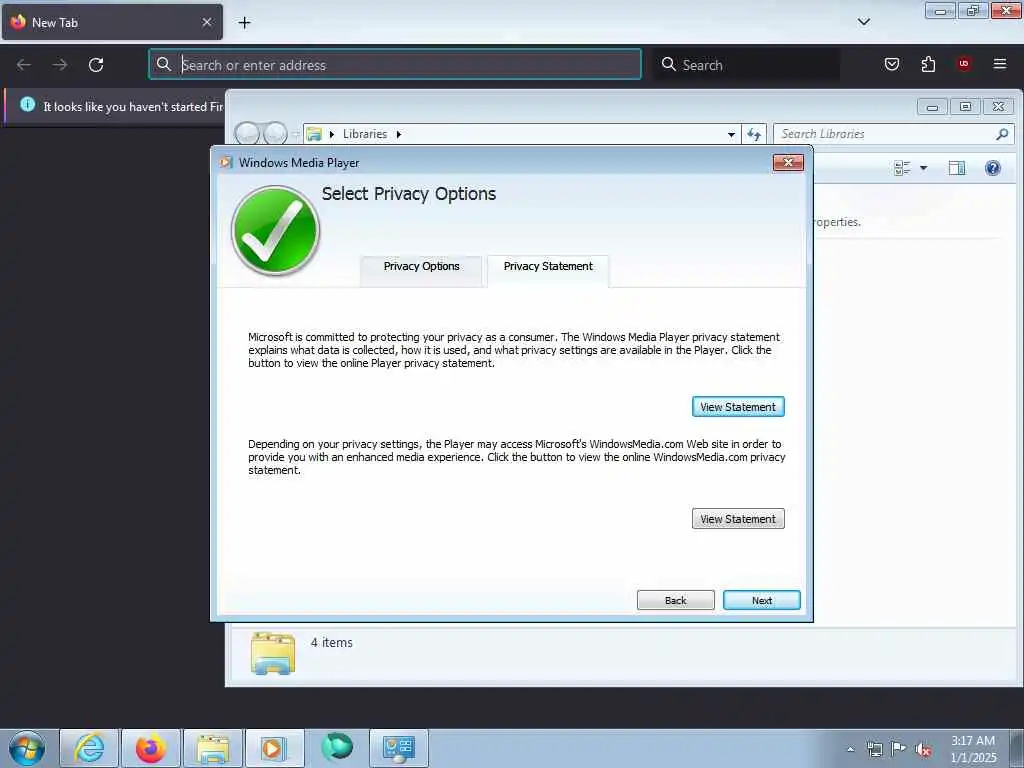Open the Windows Start menu
The image size is (1024, 768).
click(27, 748)
